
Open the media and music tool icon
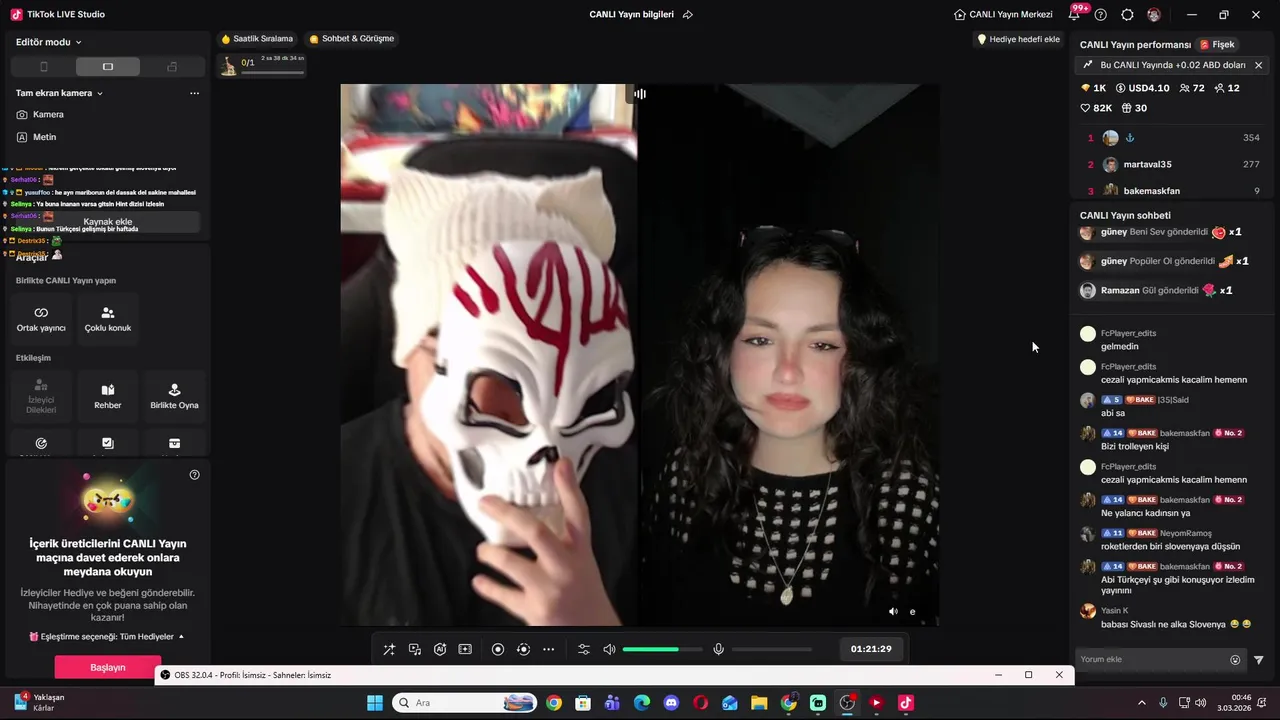415,649
